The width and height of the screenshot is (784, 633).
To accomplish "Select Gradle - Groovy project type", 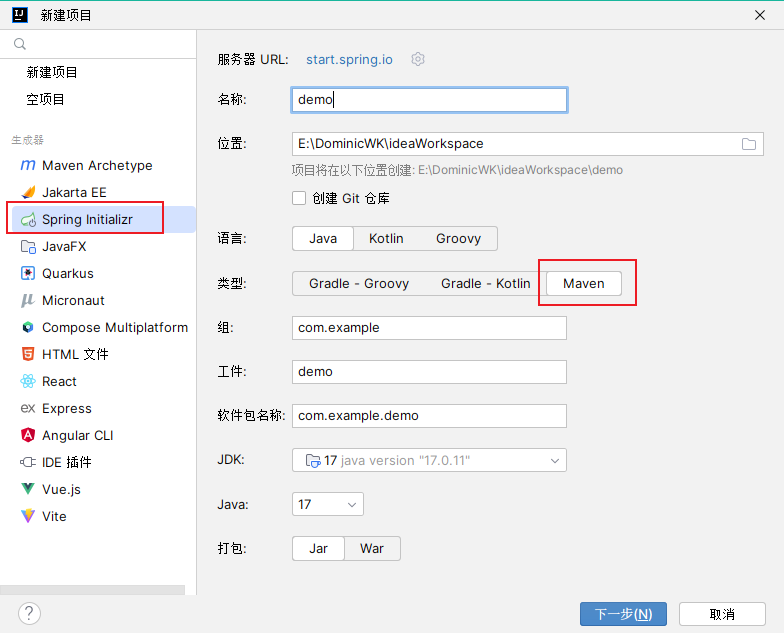I will coord(359,283).
